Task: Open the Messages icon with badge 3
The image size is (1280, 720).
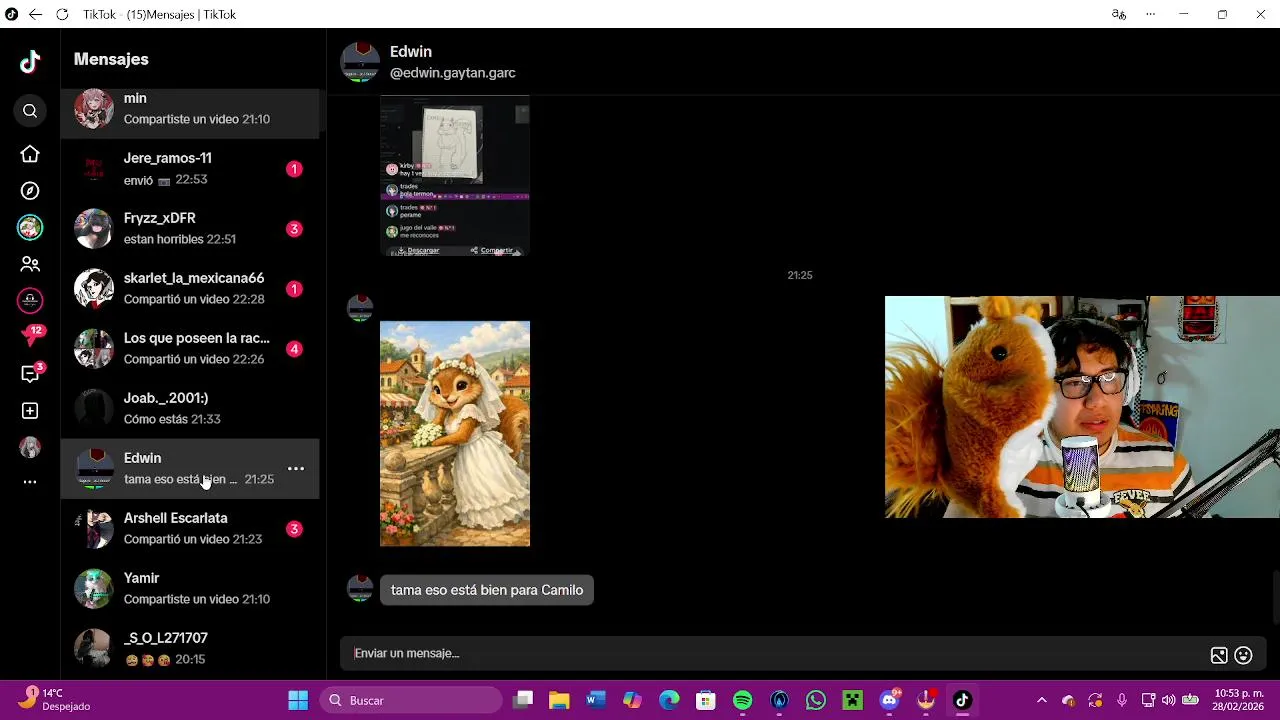Action: tap(31, 373)
